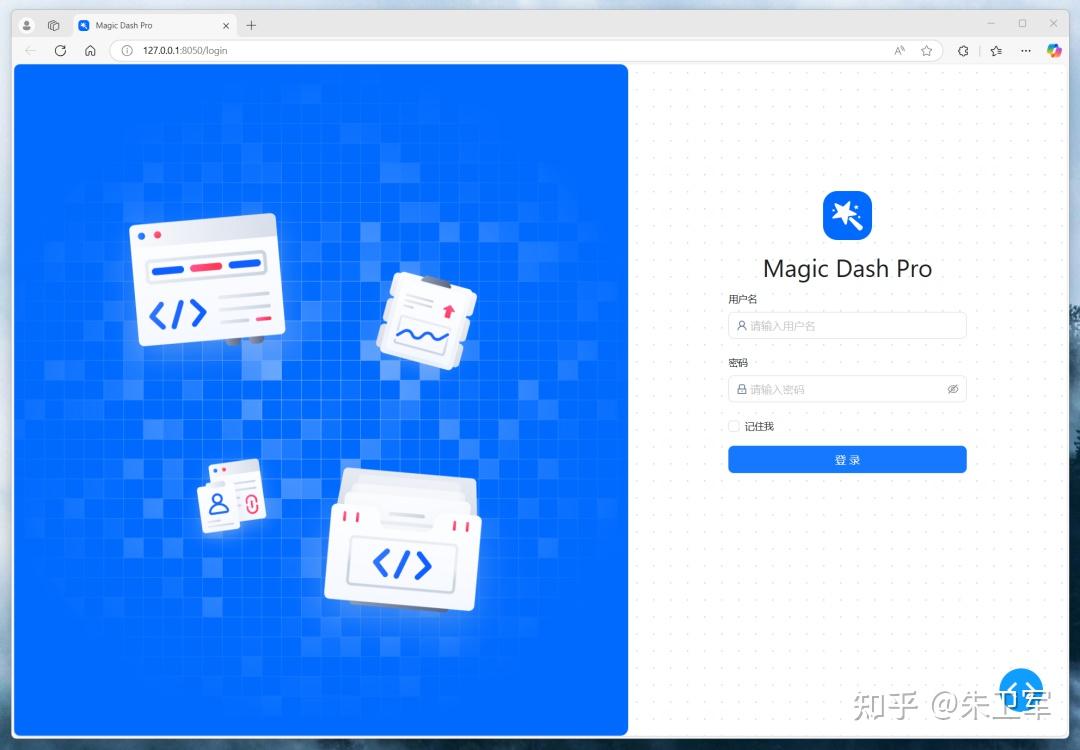This screenshot has height=750, width=1080.
Task: Click the Magic Dash Pro magic wand logo
Action: 847,215
